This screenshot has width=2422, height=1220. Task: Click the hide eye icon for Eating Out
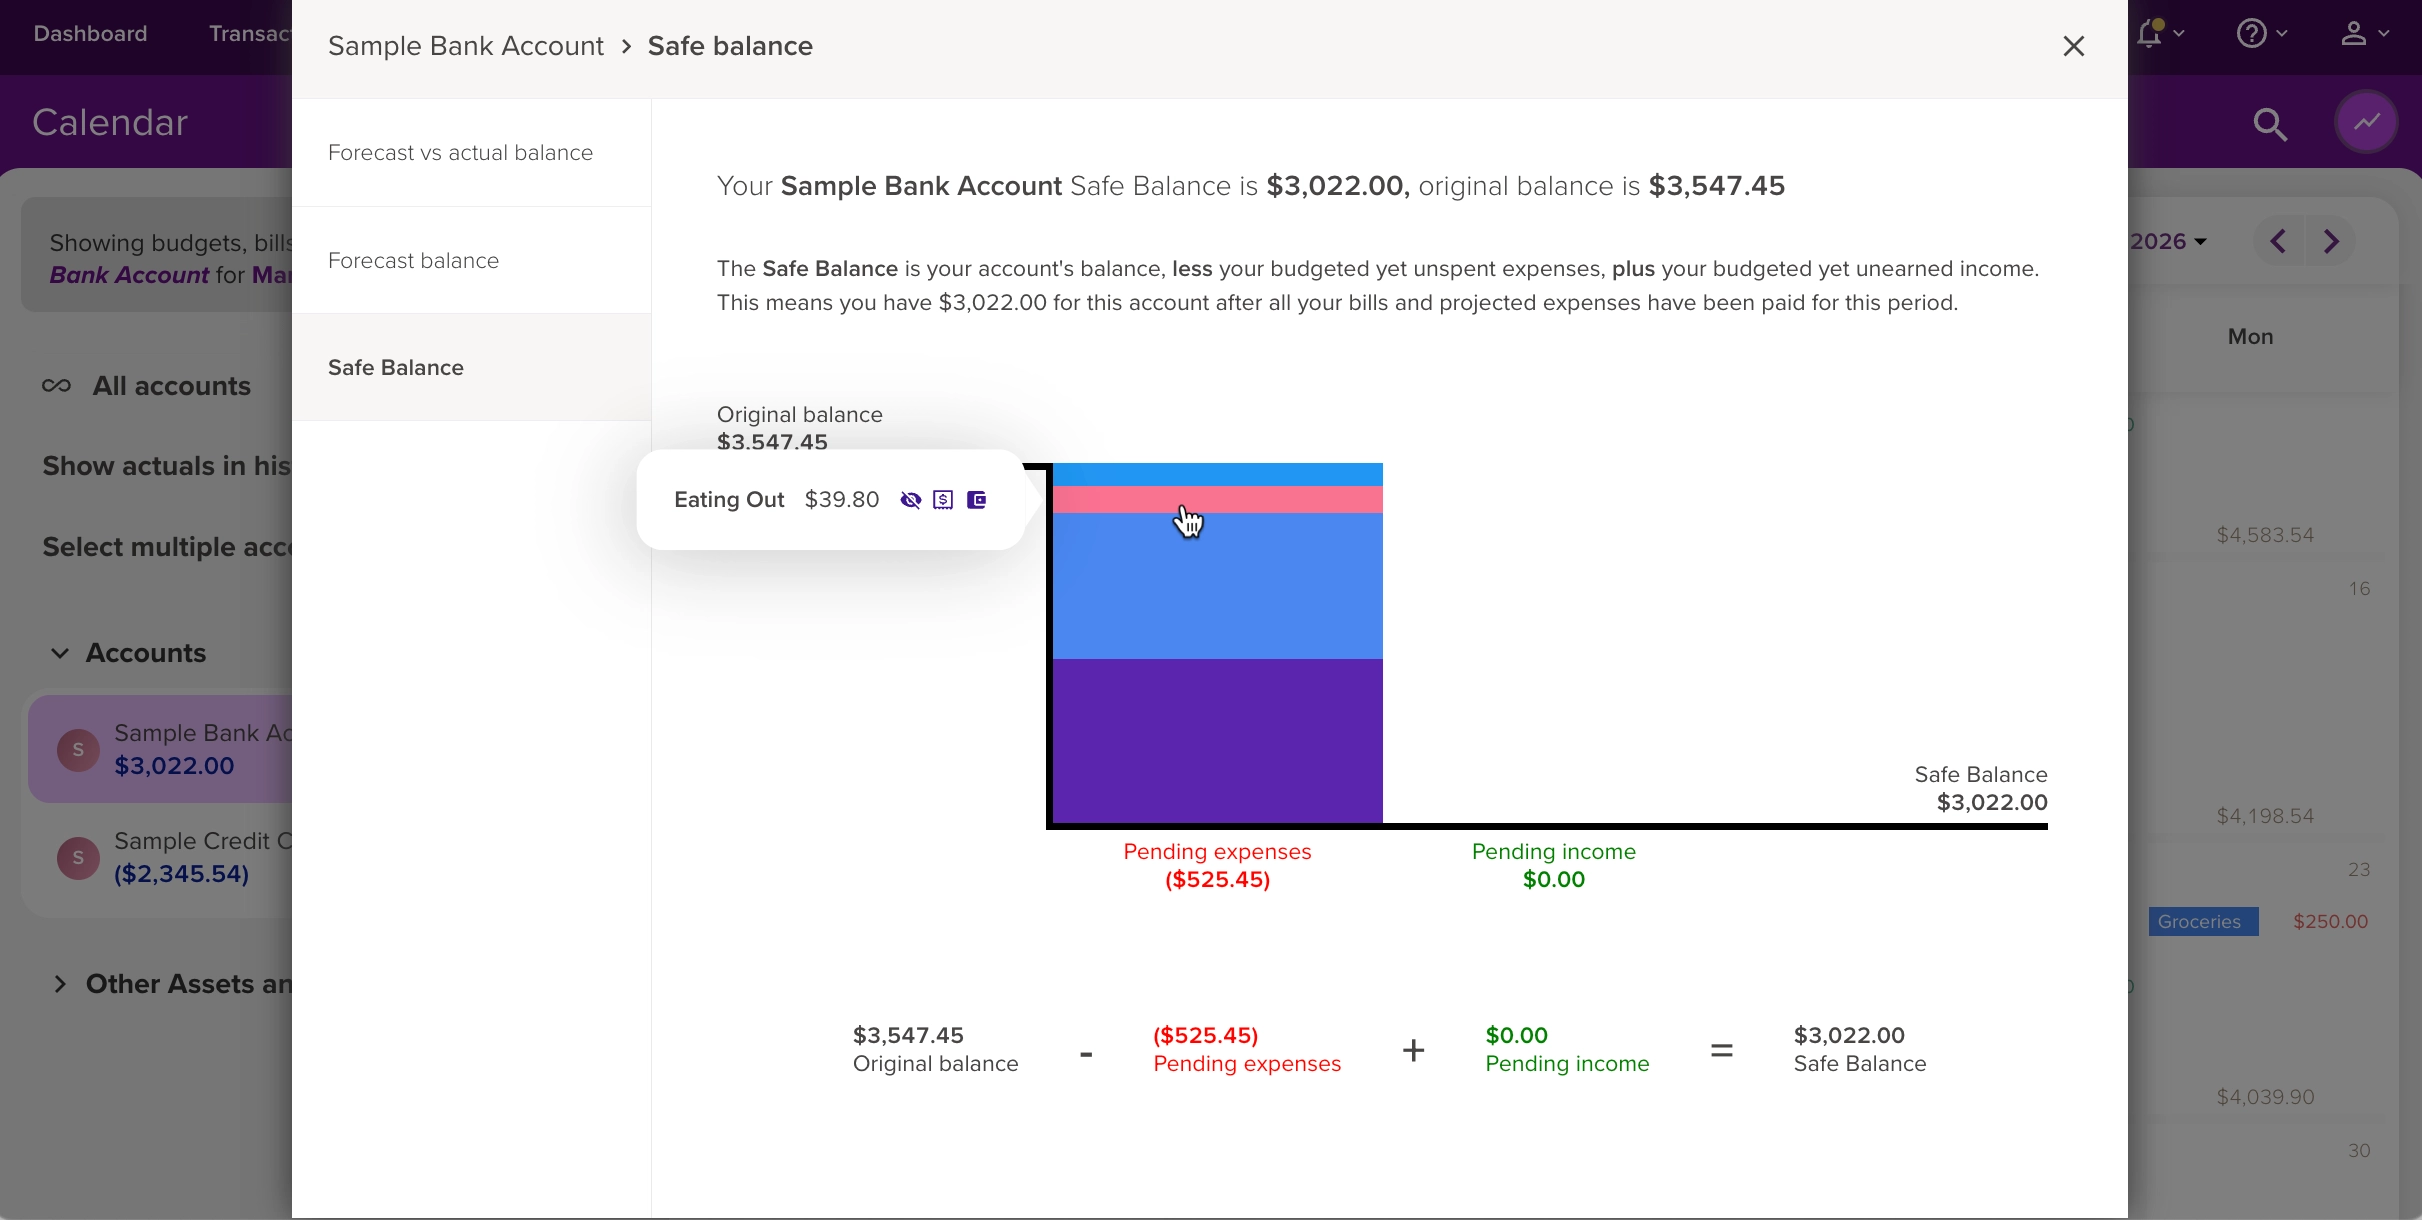pyautogui.click(x=910, y=500)
